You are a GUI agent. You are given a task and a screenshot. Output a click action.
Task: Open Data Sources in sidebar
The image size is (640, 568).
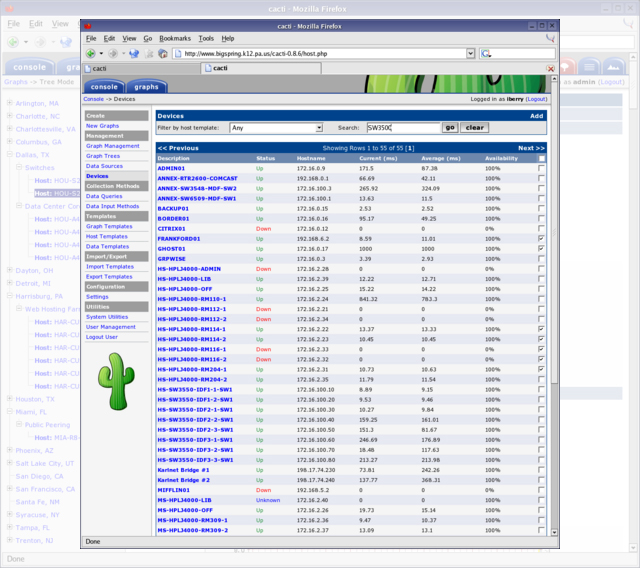click(104, 166)
